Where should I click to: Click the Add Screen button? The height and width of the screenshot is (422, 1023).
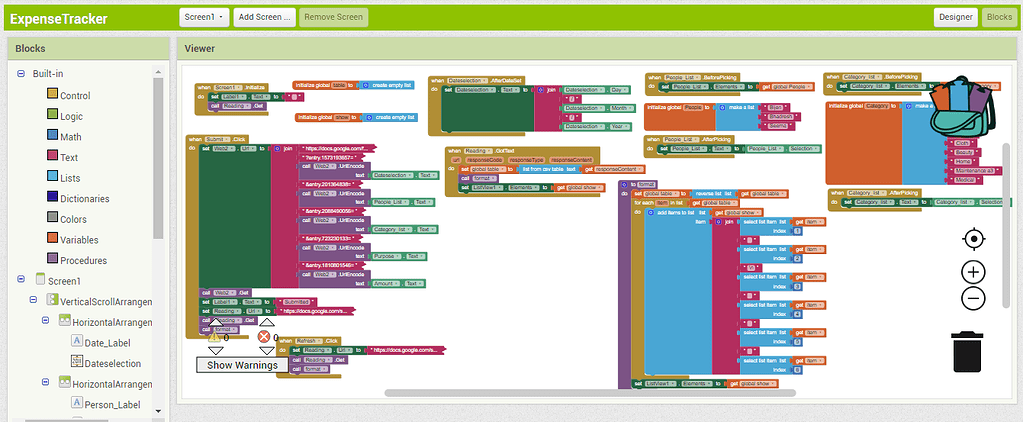click(x=265, y=17)
